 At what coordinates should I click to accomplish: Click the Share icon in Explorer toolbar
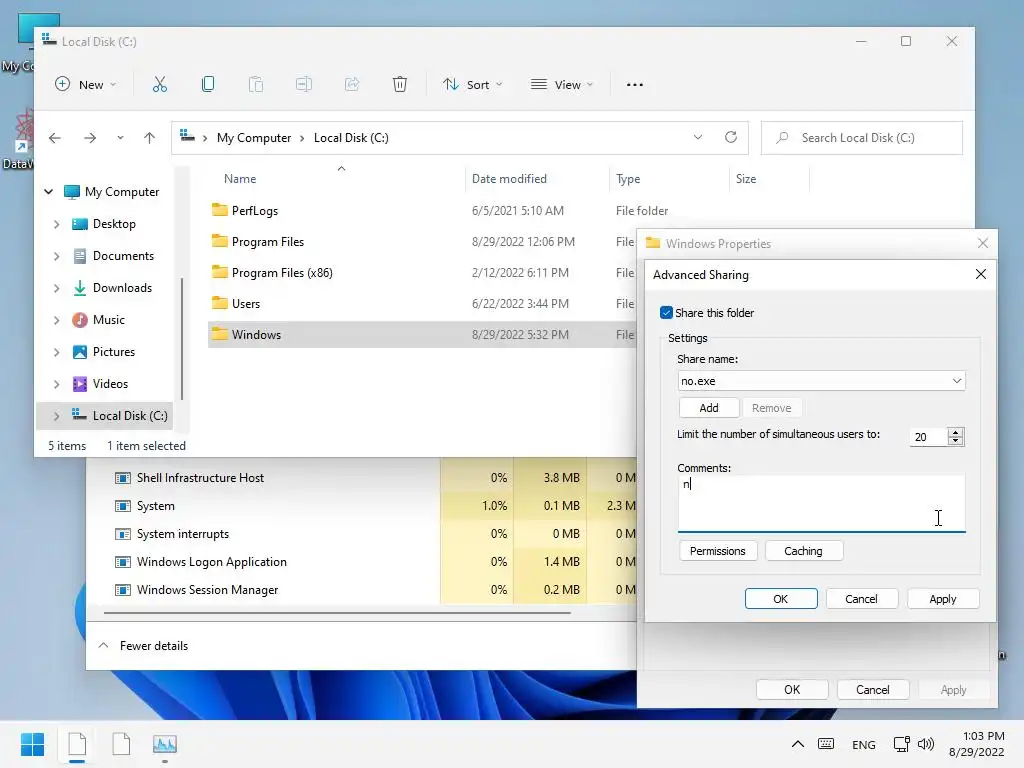352,84
